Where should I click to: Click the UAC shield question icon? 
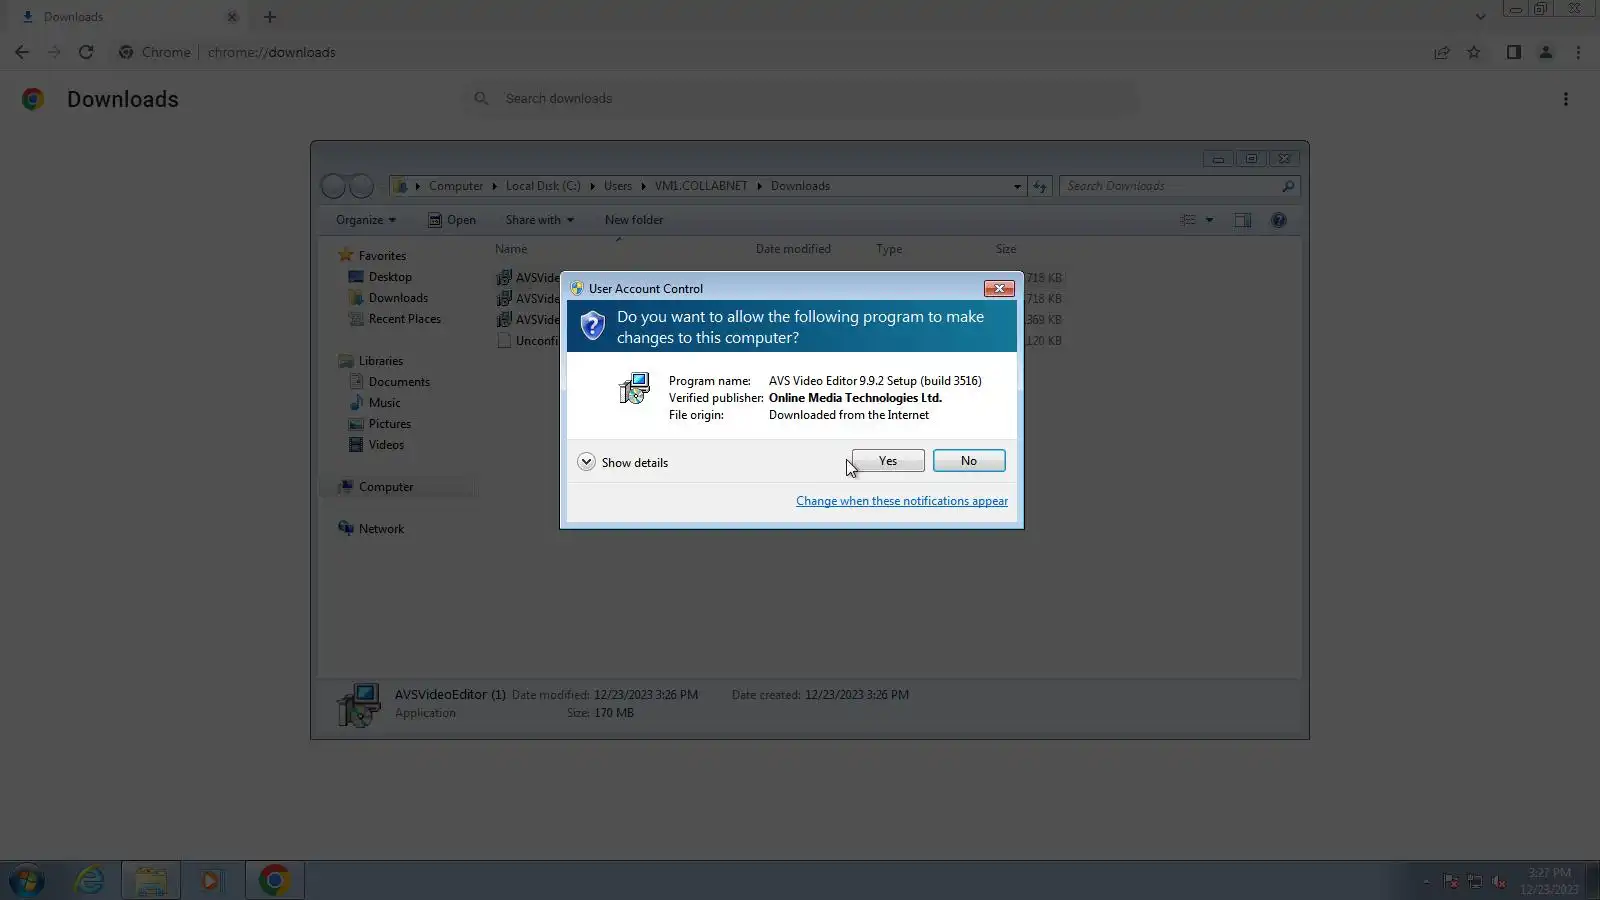coord(593,325)
